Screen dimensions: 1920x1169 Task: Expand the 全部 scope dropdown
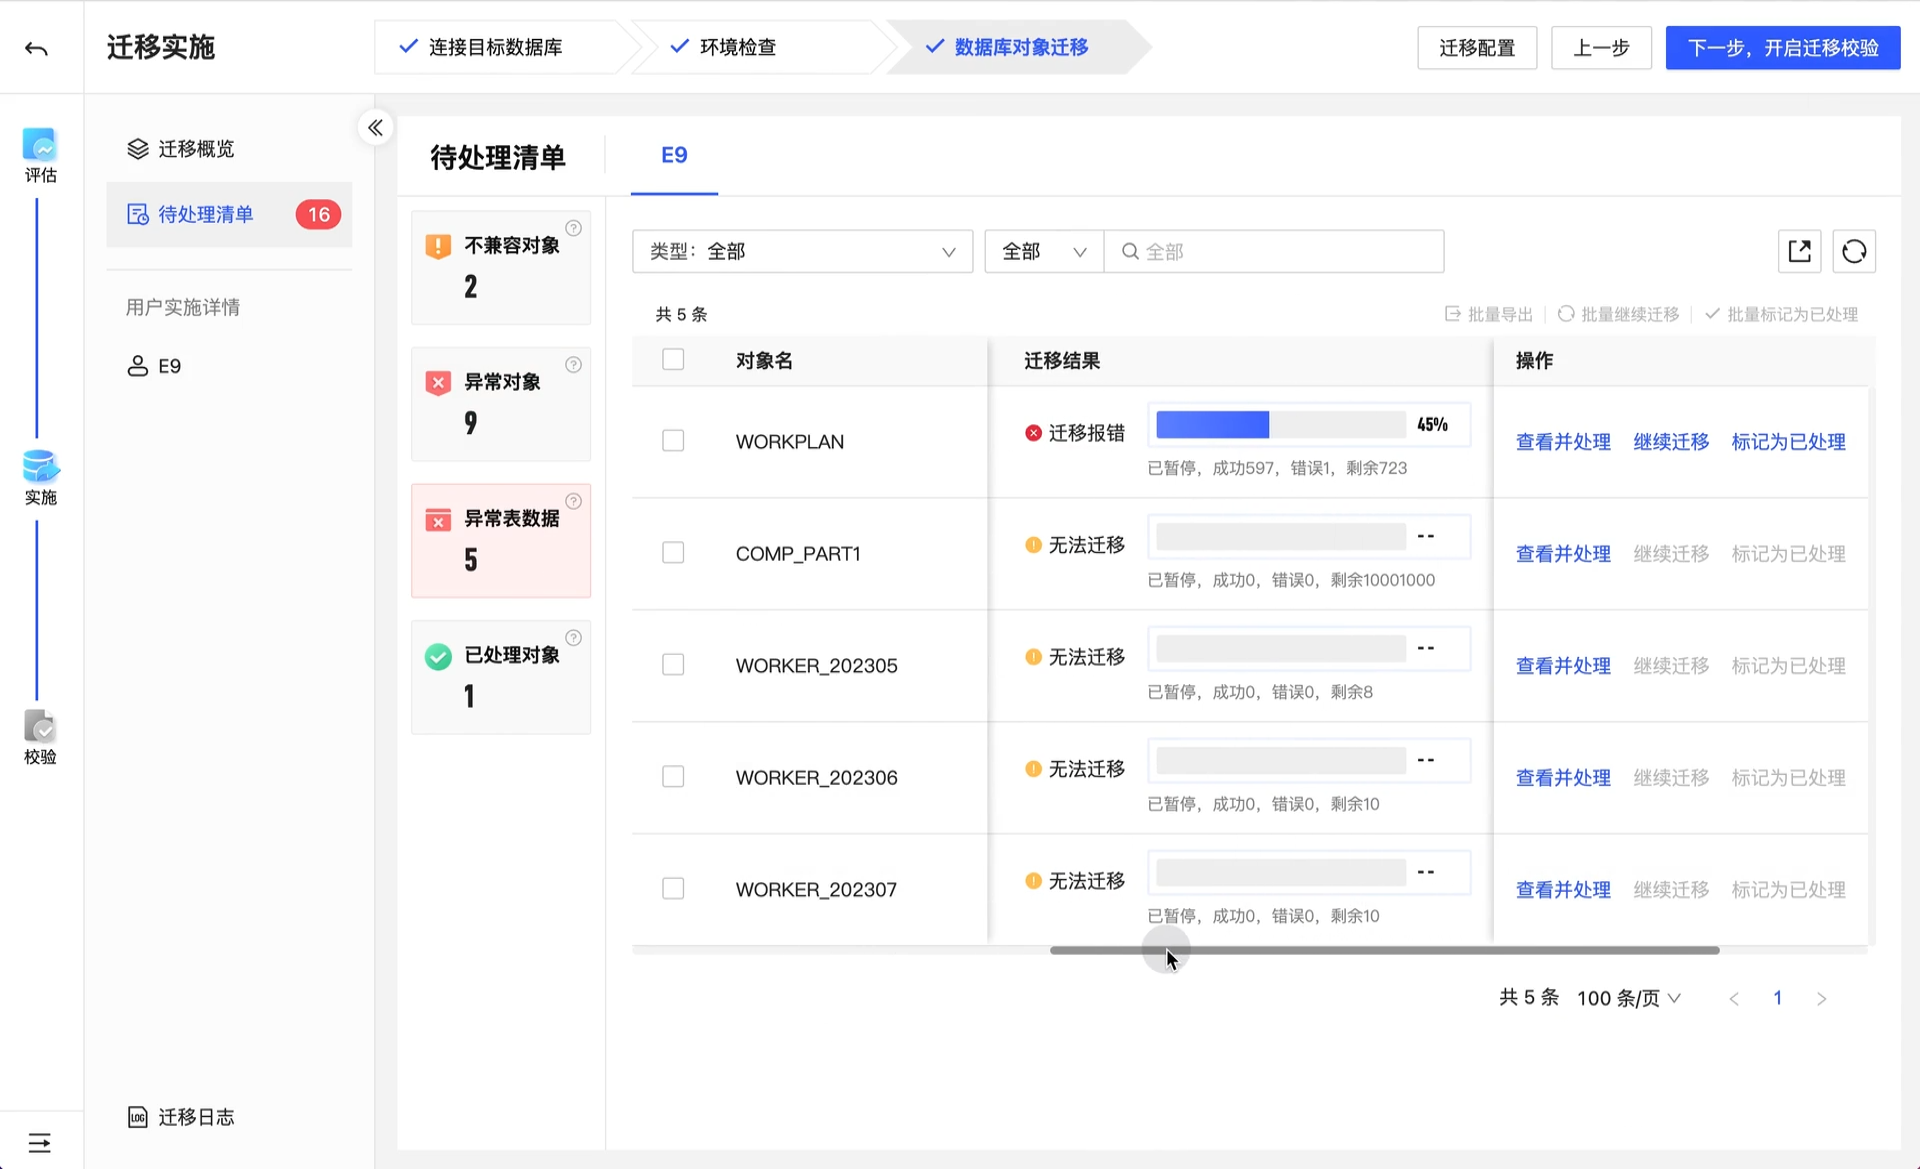point(1043,251)
